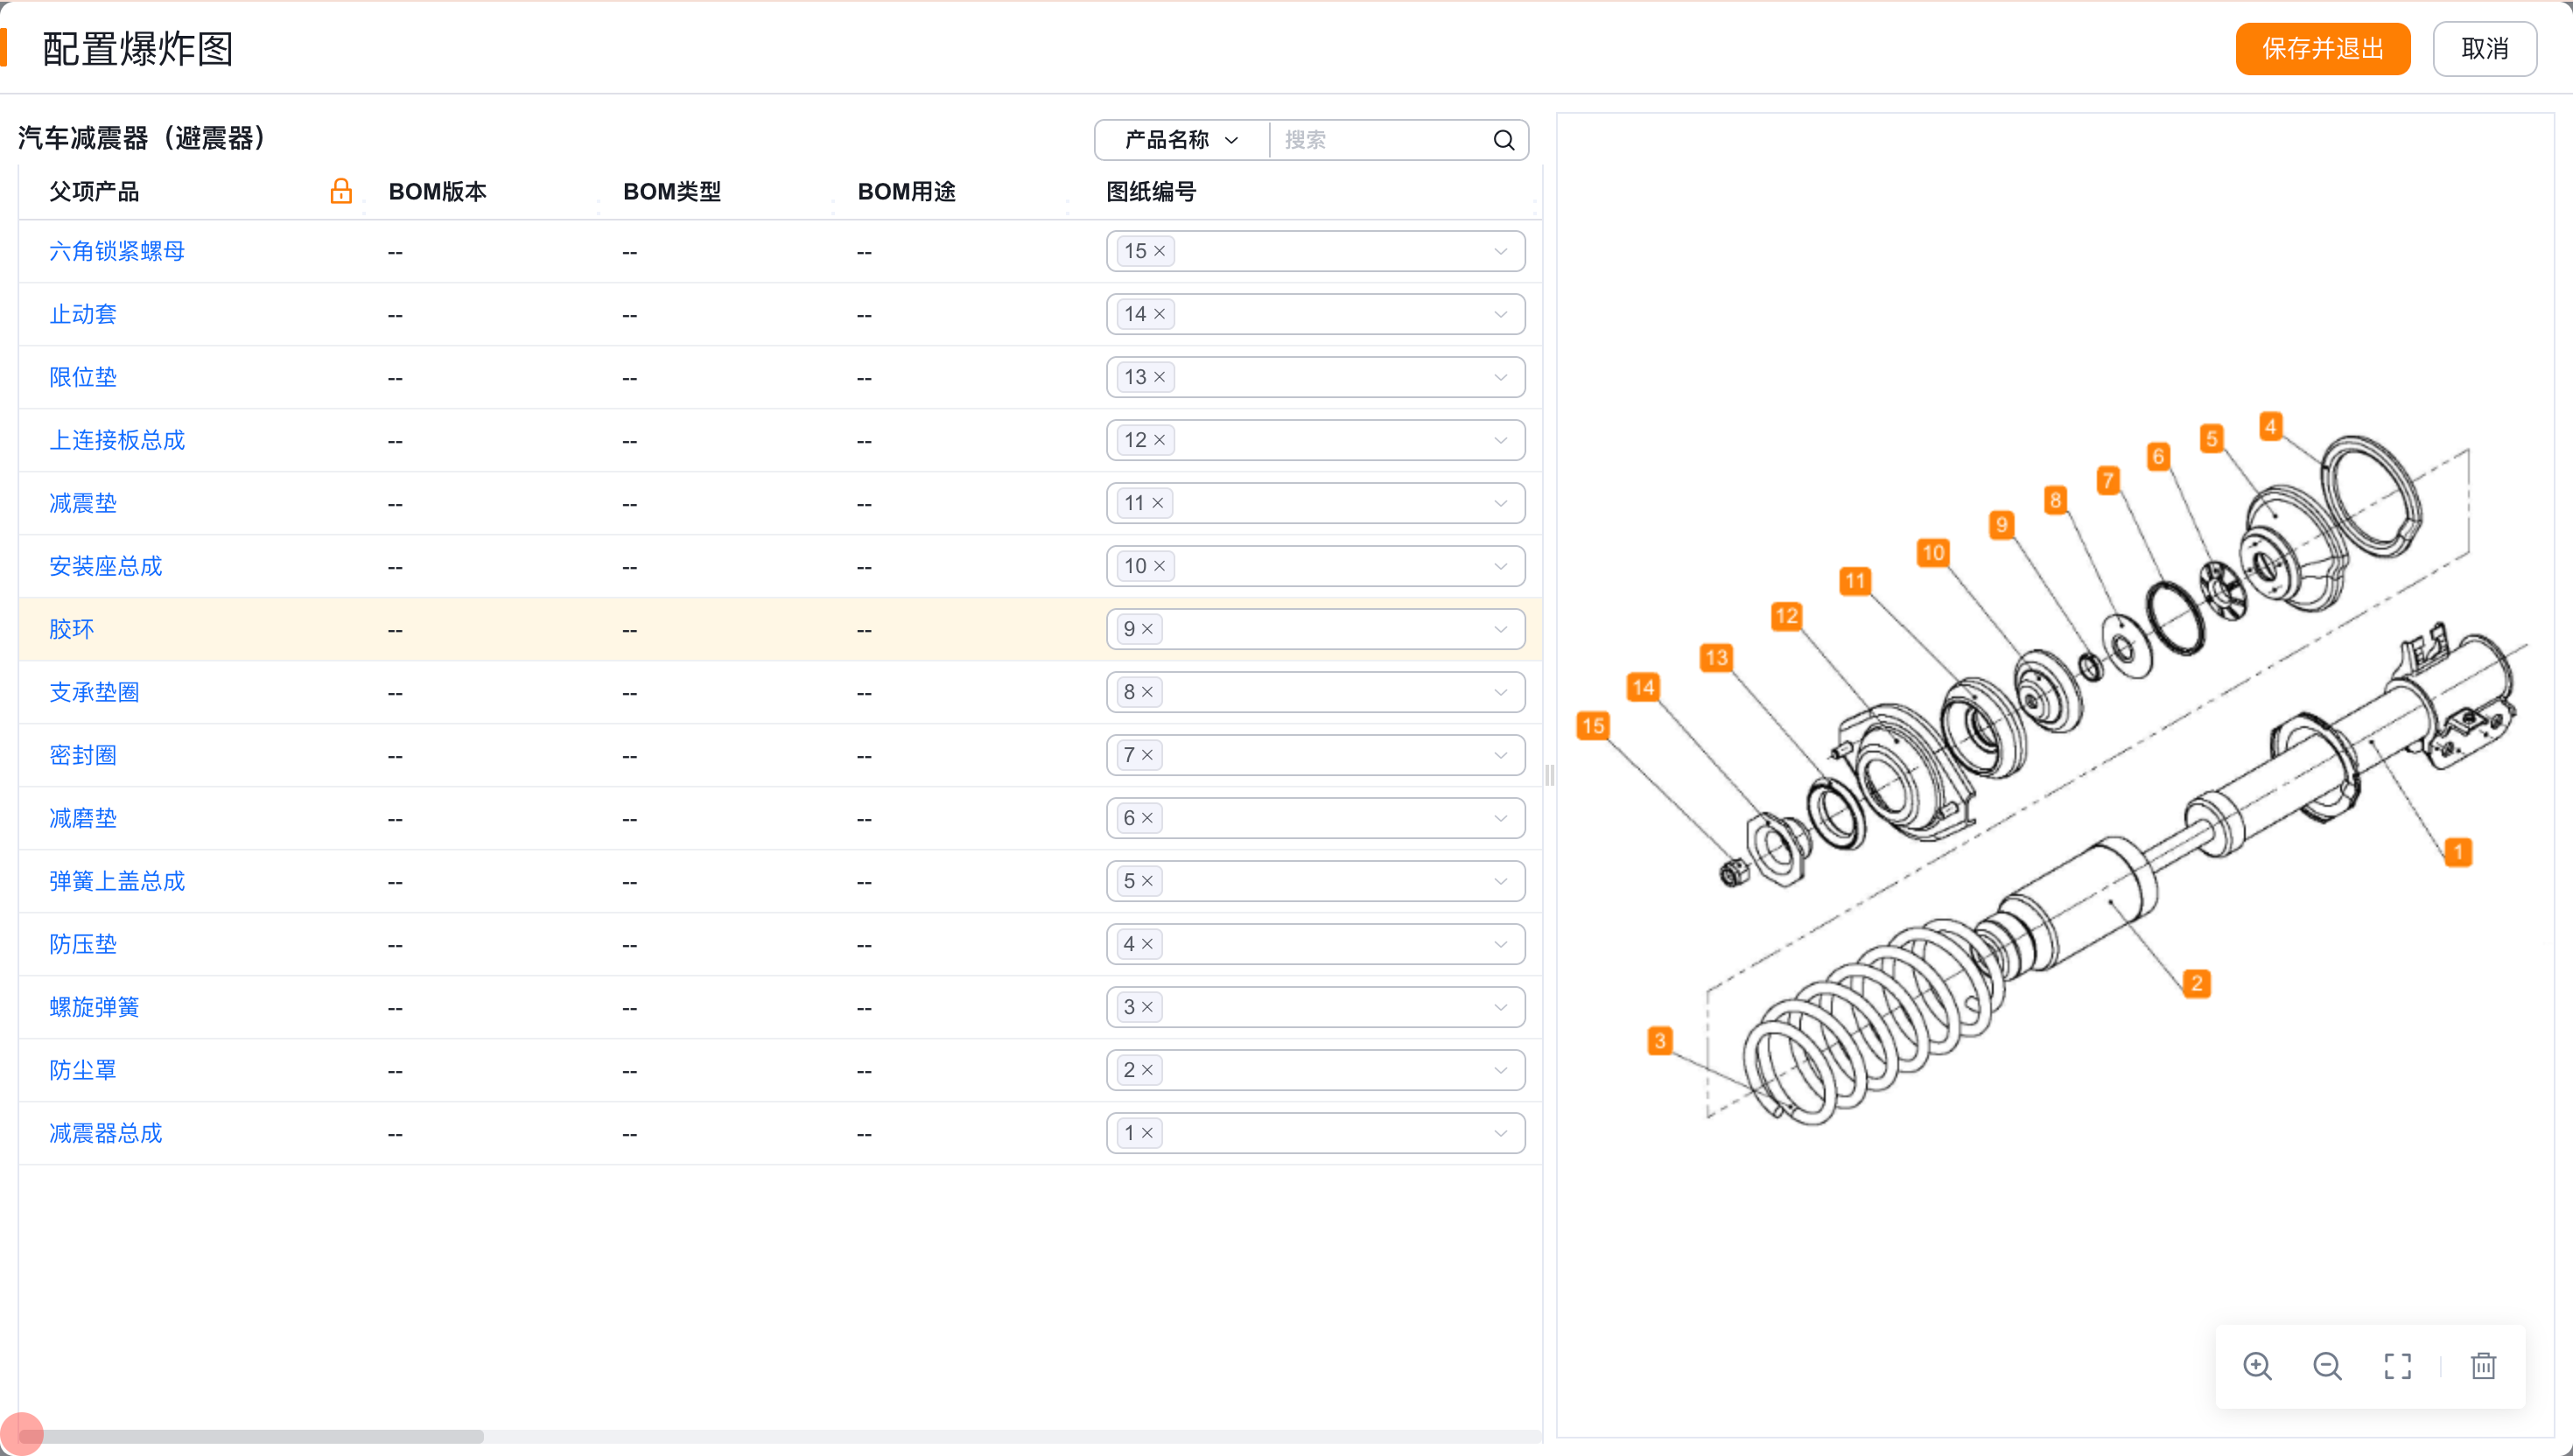2573x1456 pixels.
Task: Toggle fullscreen view of exploded diagram
Action: pos(2397,1366)
